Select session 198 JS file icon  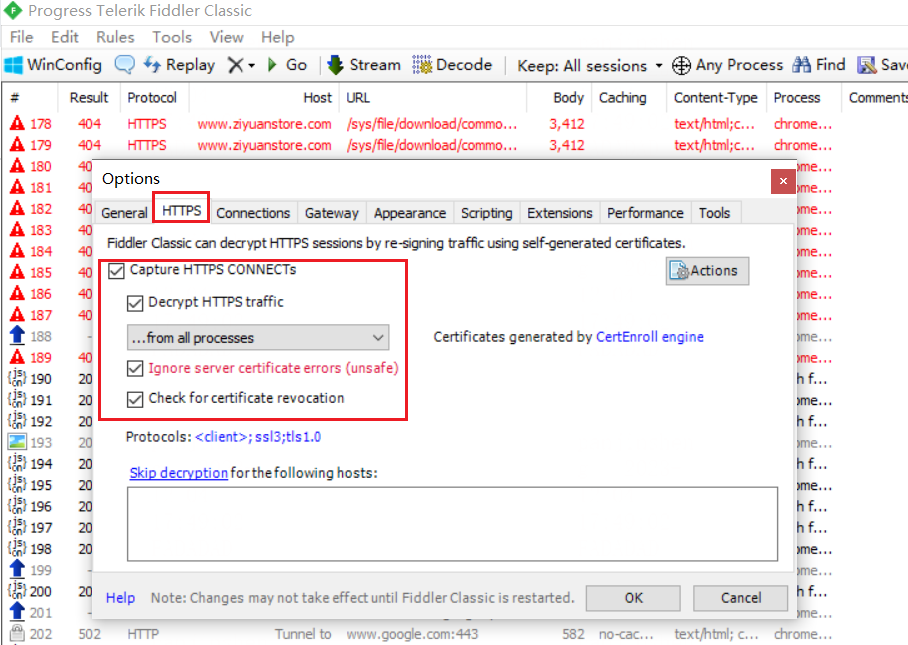click(x=17, y=548)
